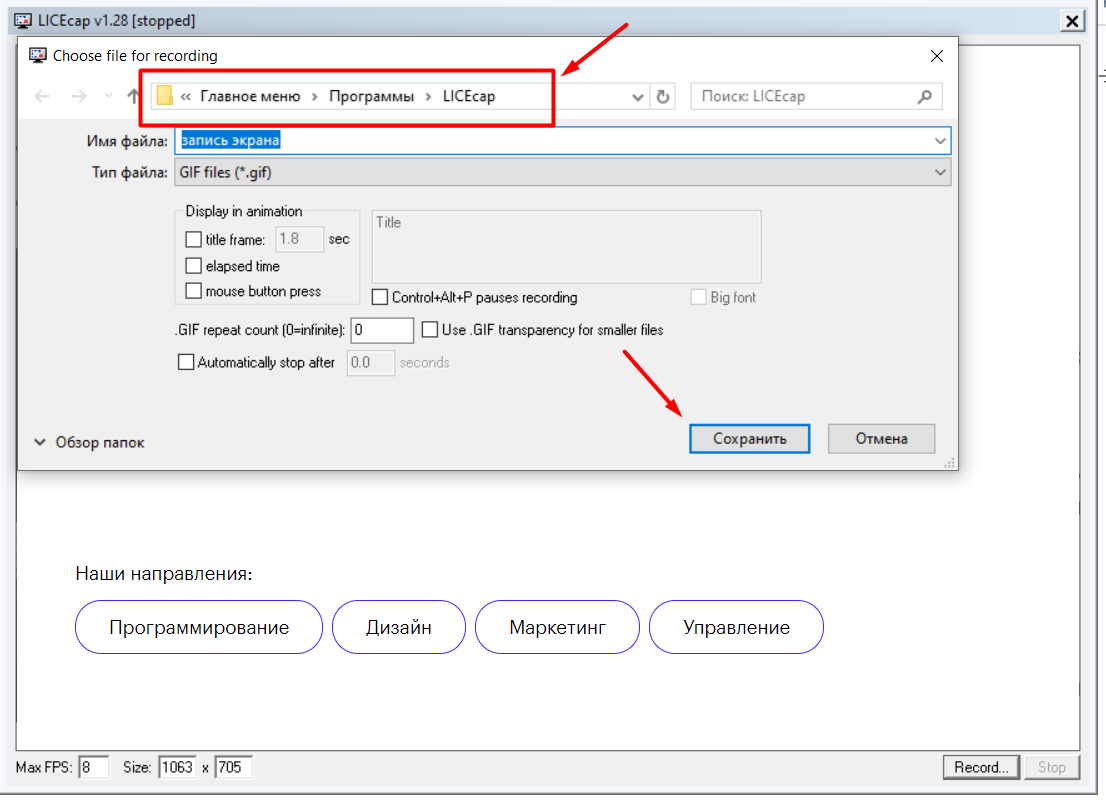The height and width of the screenshot is (801, 1106).
Task: Enable the mouse button press checkbox
Action: pos(193,291)
